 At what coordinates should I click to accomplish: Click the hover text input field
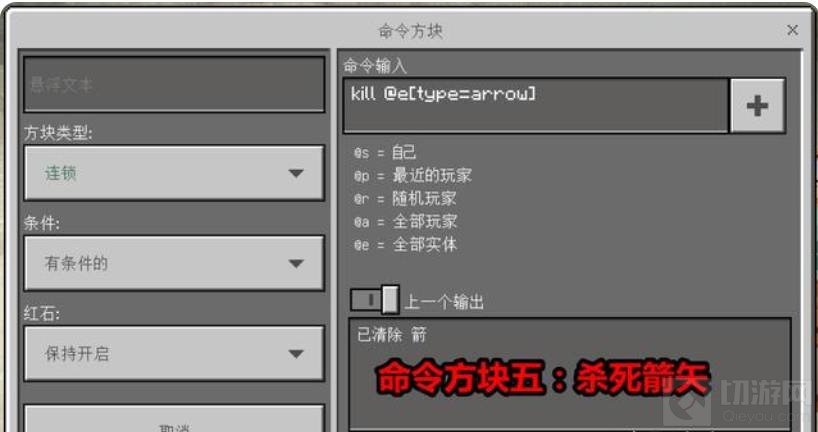click(x=174, y=84)
